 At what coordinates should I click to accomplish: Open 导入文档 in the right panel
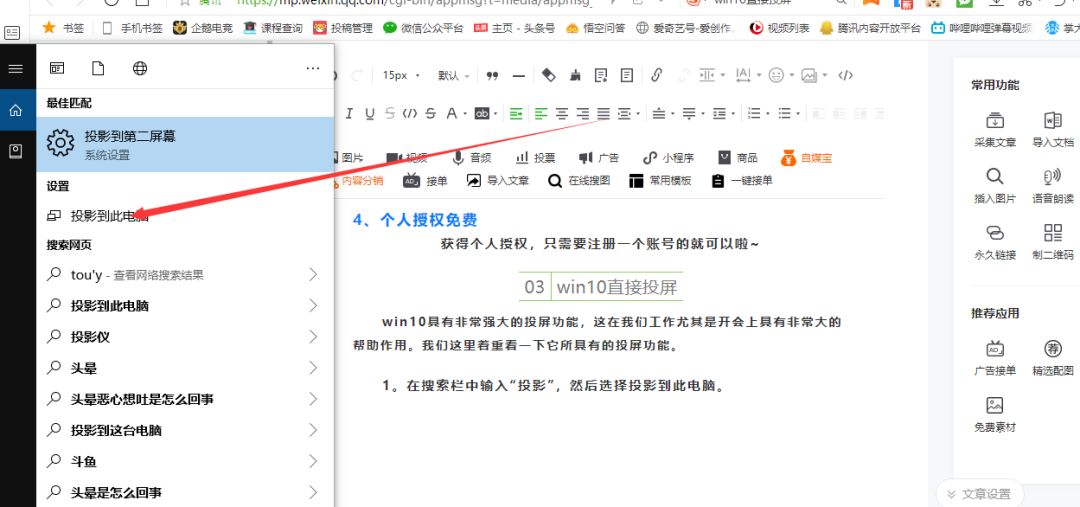click(x=1052, y=129)
